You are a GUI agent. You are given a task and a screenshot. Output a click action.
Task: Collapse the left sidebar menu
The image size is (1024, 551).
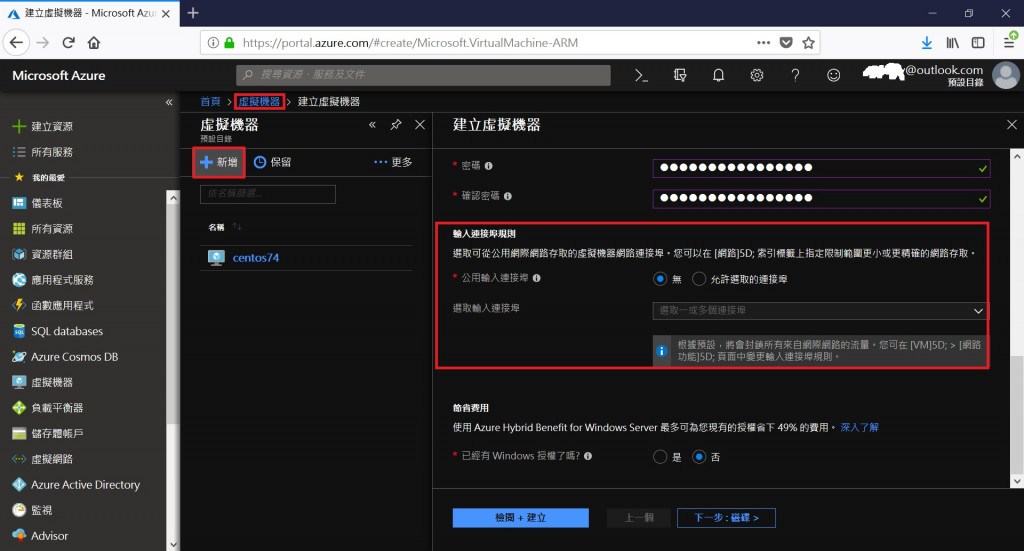169,102
